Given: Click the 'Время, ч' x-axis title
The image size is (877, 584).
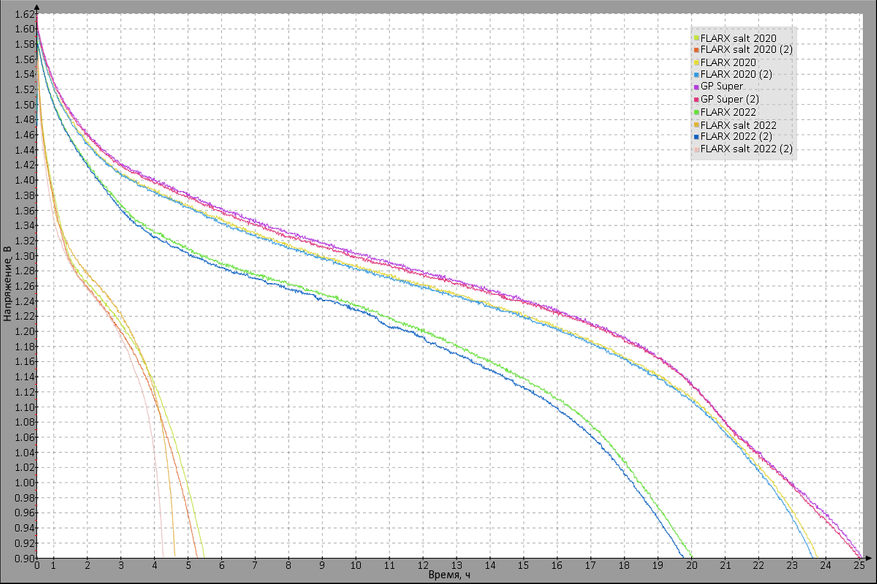Looking at the screenshot, I should [x=447, y=576].
